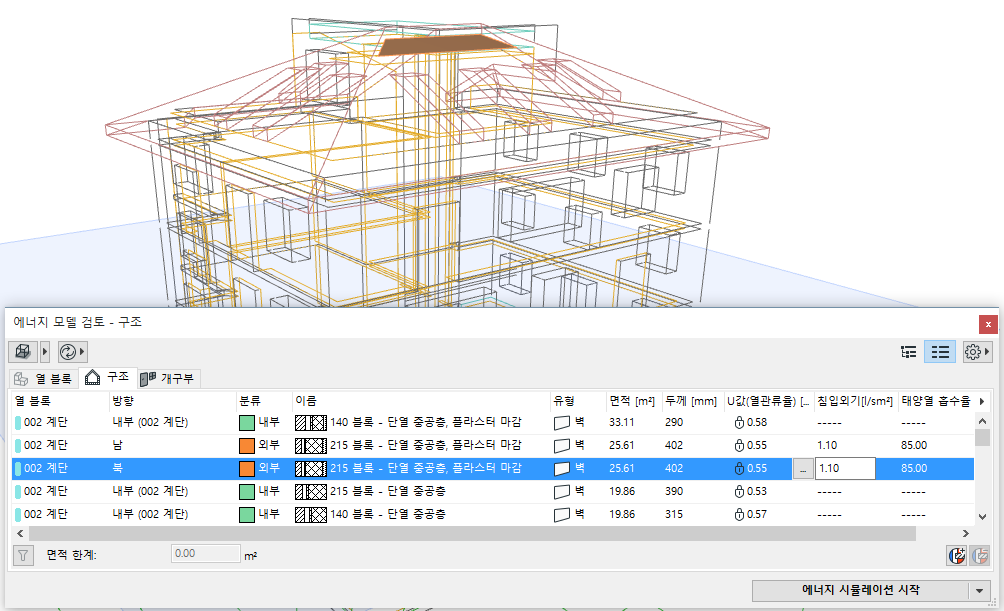This screenshot has width=1004, height=611.
Task: Click the 면적 한계 0.00 input field
Action: pos(206,553)
